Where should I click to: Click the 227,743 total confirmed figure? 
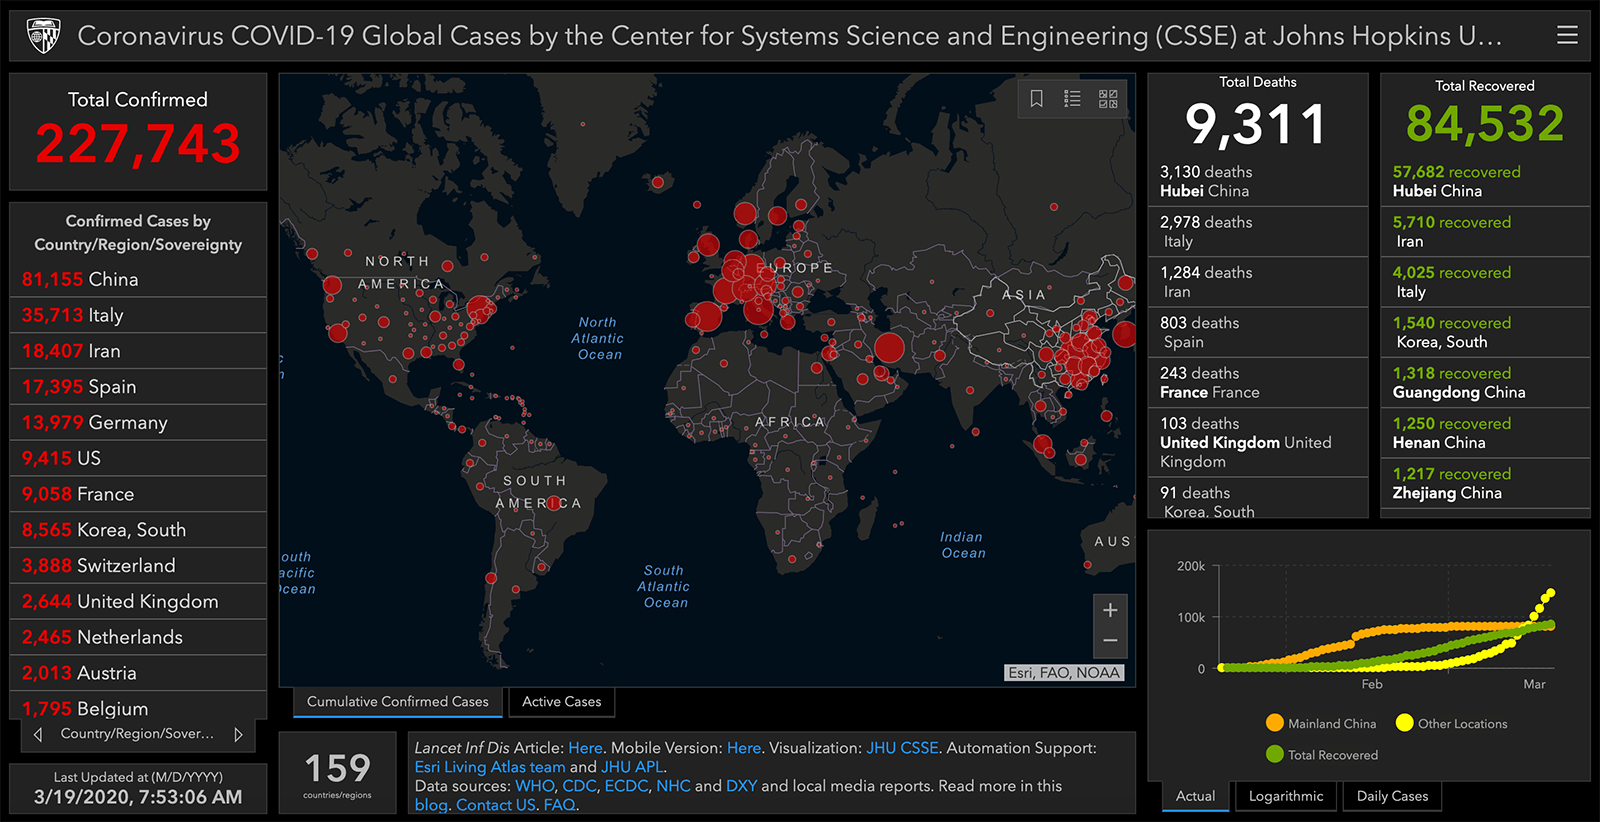(x=138, y=144)
